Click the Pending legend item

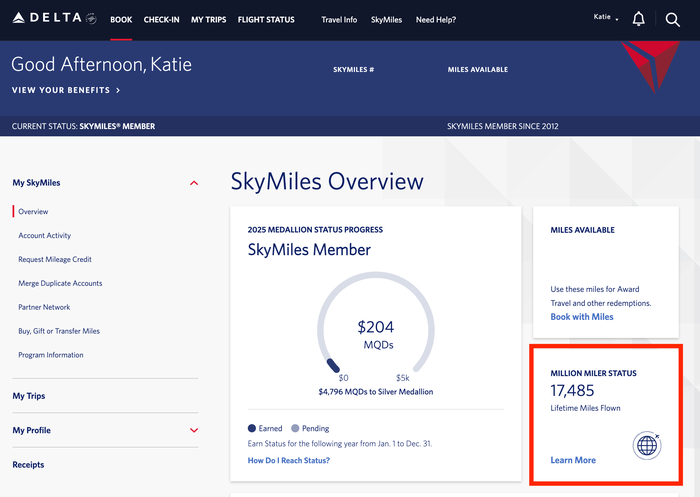coord(310,428)
